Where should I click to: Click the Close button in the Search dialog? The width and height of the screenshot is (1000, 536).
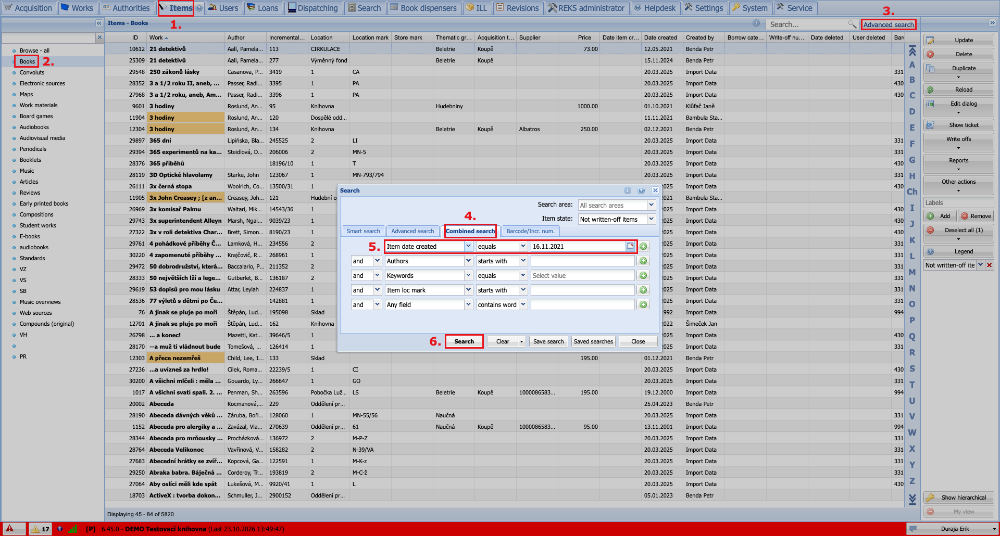(638, 341)
